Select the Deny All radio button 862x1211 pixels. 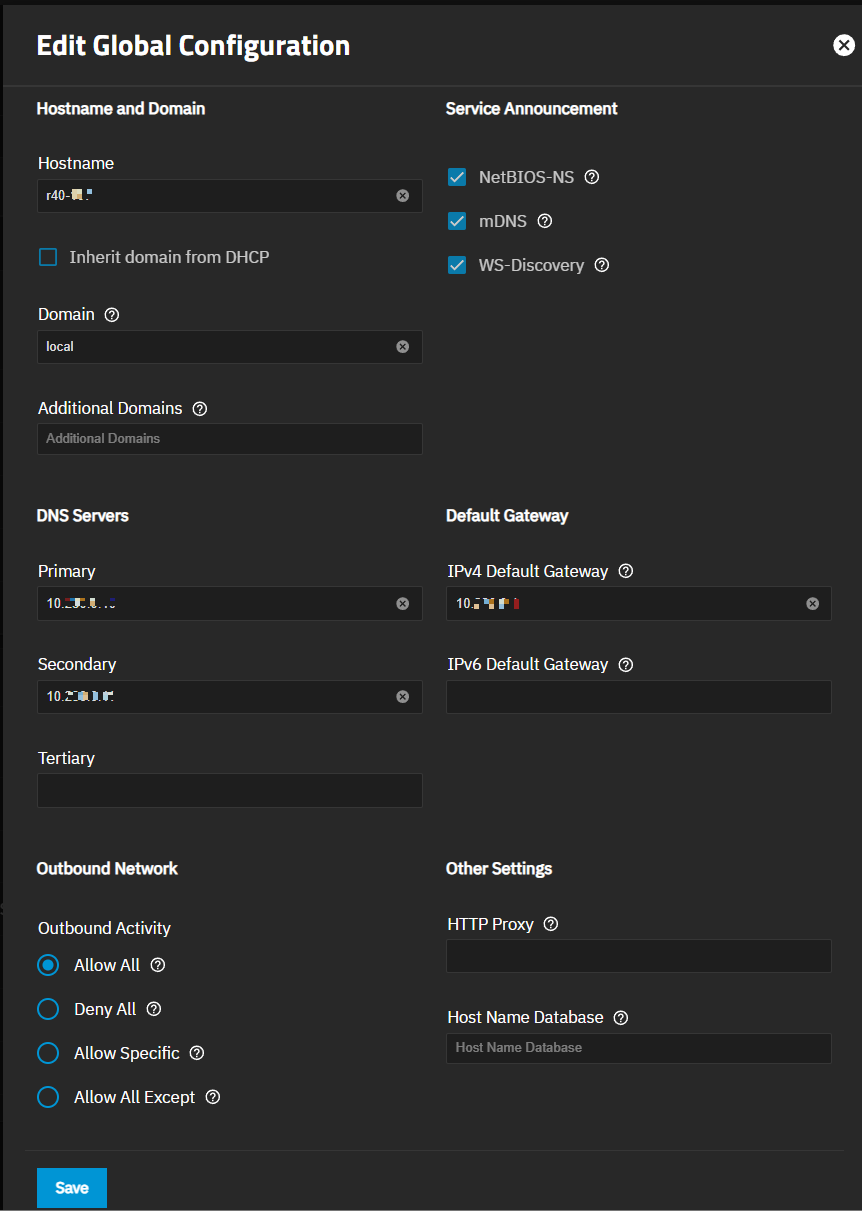click(48, 1009)
